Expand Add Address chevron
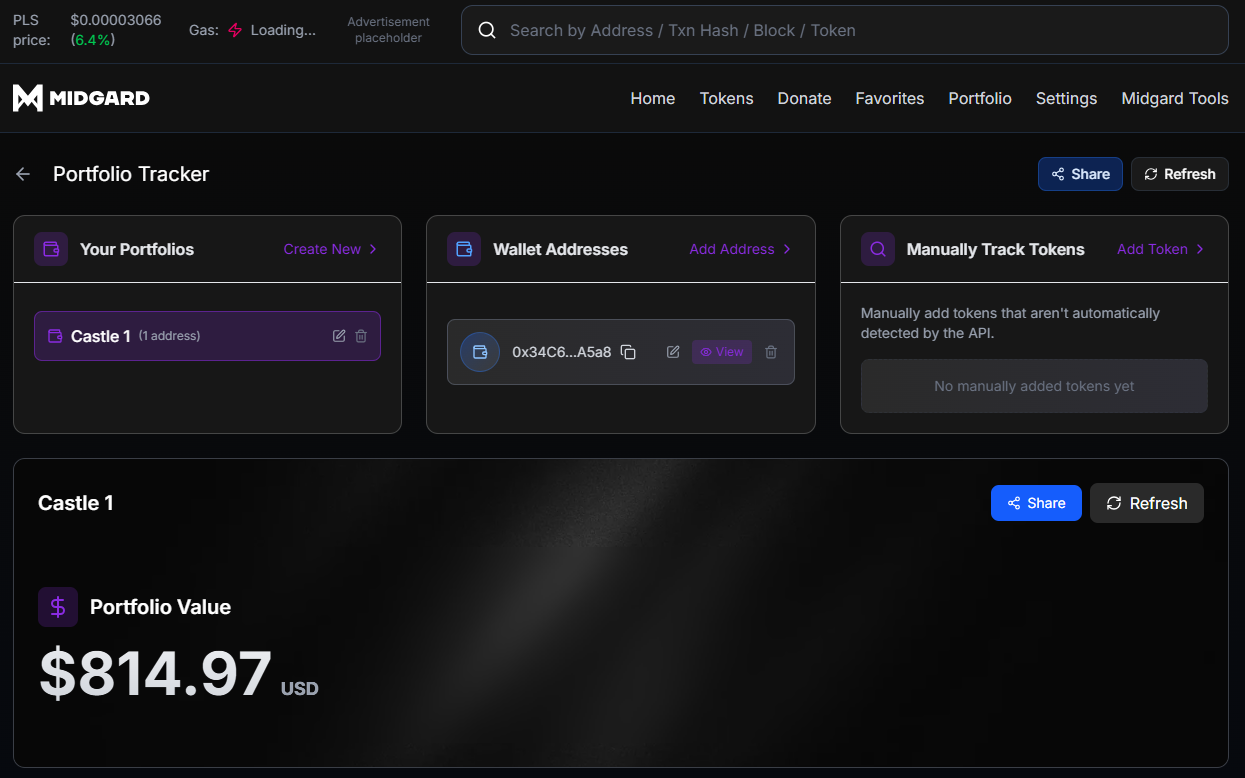Image resolution: width=1245 pixels, height=778 pixels. pyautogui.click(x=787, y=249)
